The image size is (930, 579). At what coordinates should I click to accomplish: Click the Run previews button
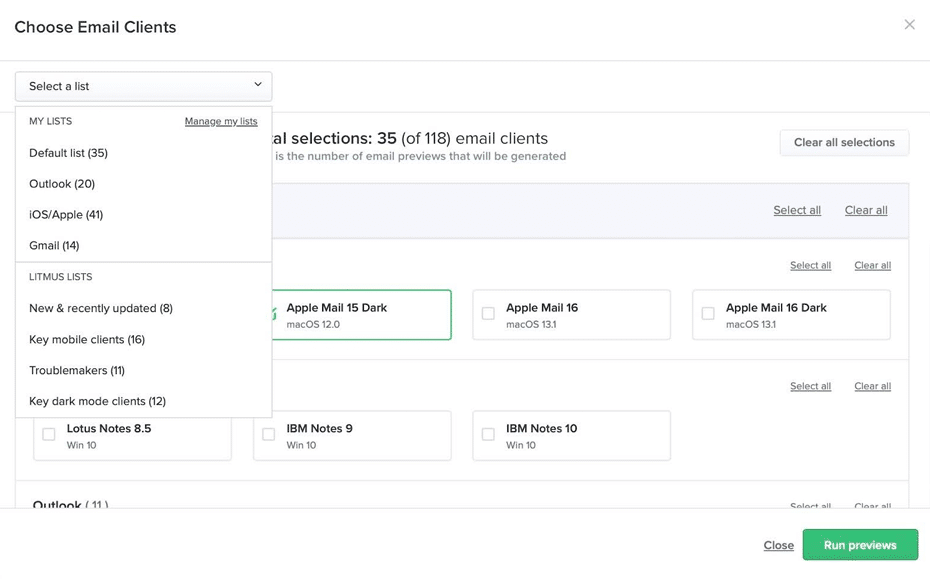click(x=860, y=545)
